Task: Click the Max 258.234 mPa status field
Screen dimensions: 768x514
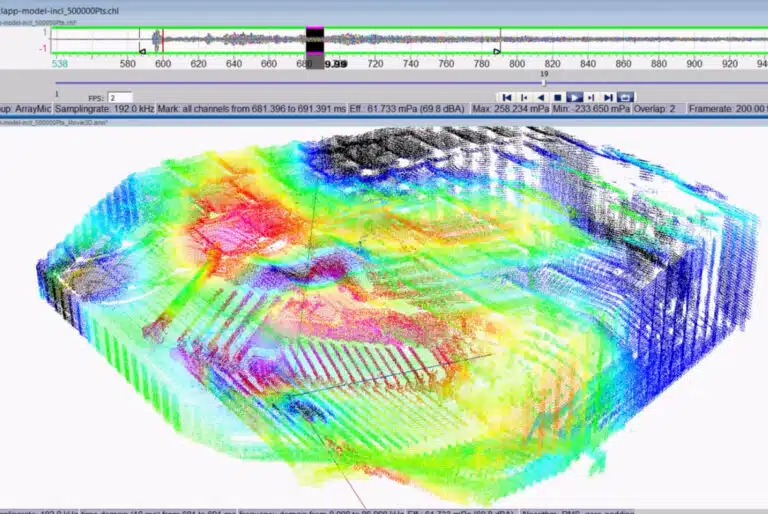Action: point(511,108)
